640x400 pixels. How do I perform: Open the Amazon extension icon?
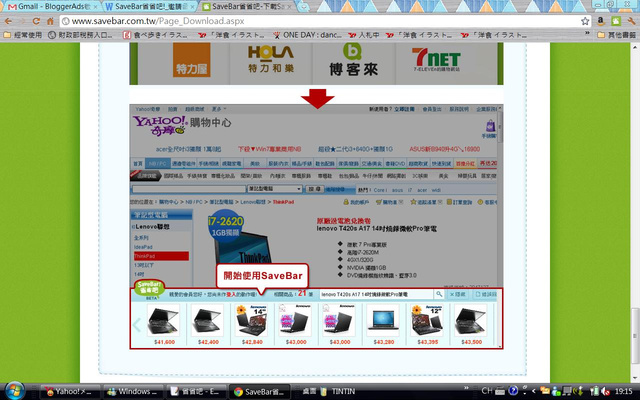(x=601, y=21)
